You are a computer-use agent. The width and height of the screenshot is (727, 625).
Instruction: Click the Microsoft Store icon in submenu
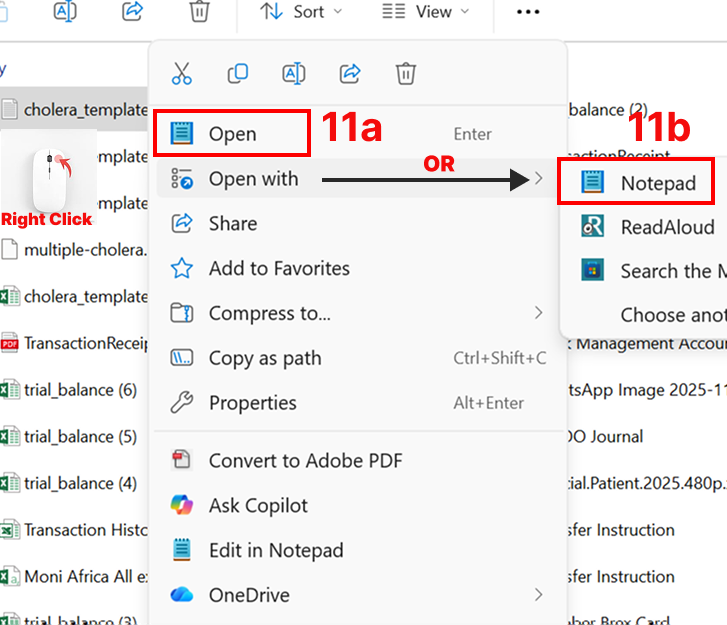point(593,270)
